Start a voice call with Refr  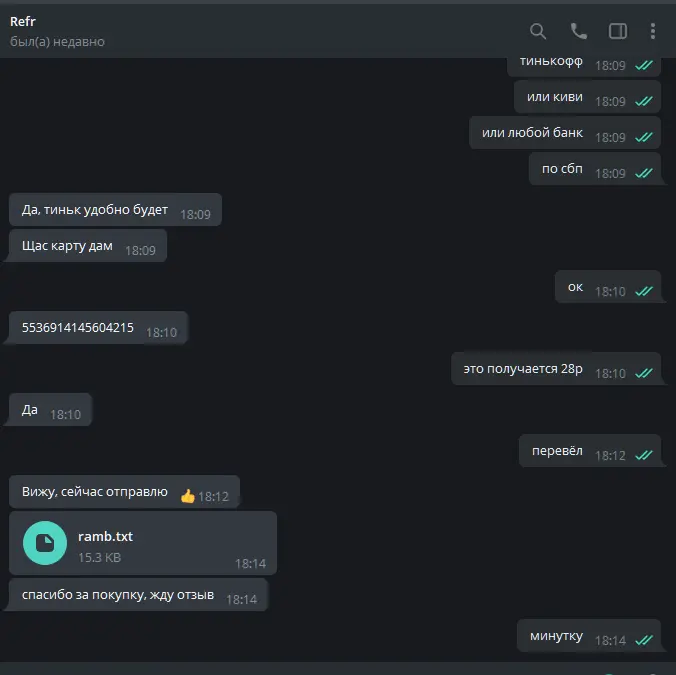[x=578, y=31]
